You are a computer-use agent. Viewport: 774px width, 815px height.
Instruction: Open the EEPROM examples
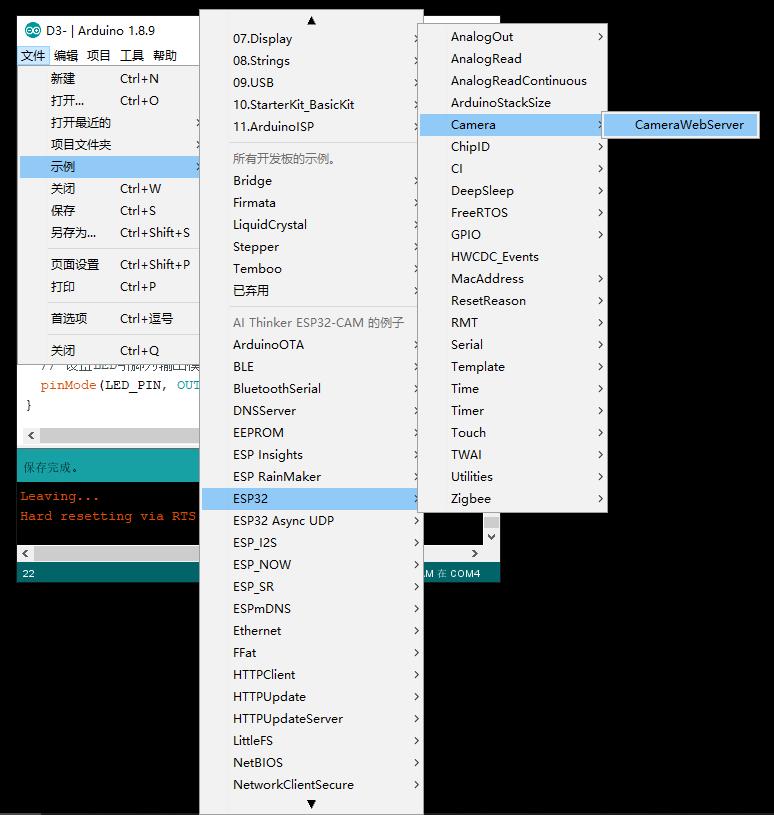311,432
